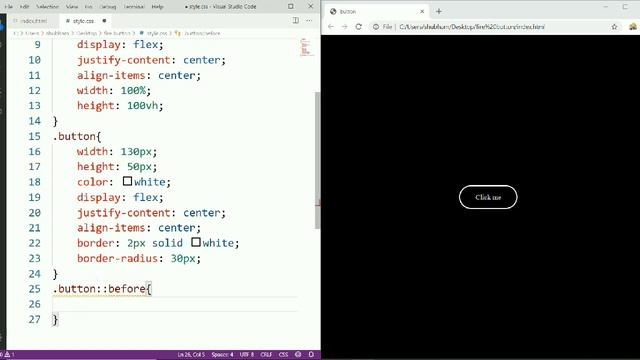Click line number 27 in the gutter
640x360 pixels.
coord(34,319)
